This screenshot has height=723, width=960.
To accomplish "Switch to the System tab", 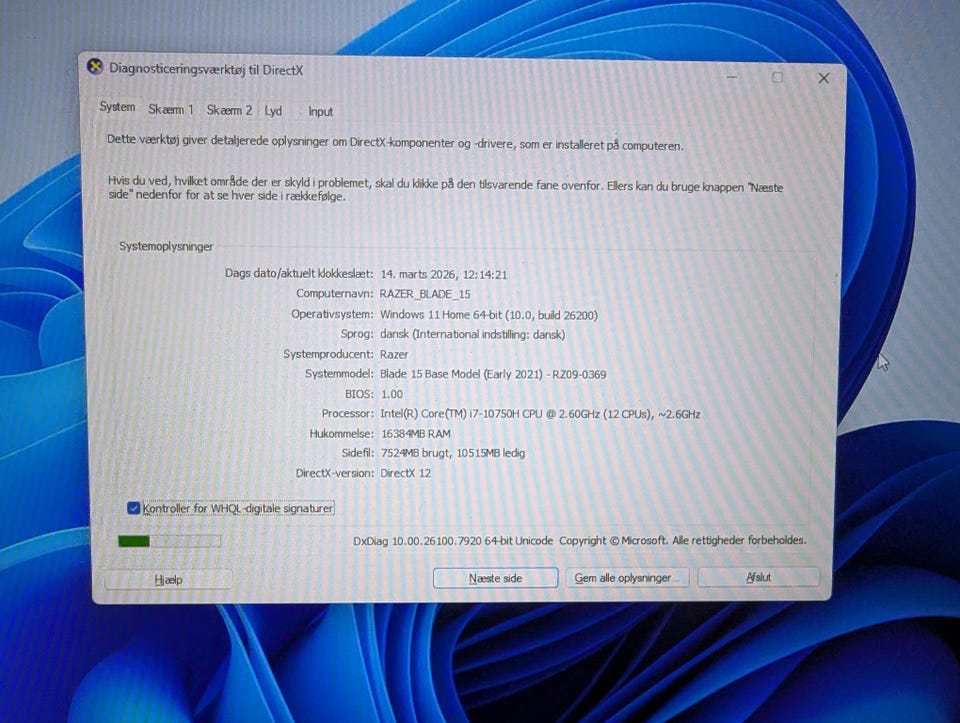I will coord(117,107).
